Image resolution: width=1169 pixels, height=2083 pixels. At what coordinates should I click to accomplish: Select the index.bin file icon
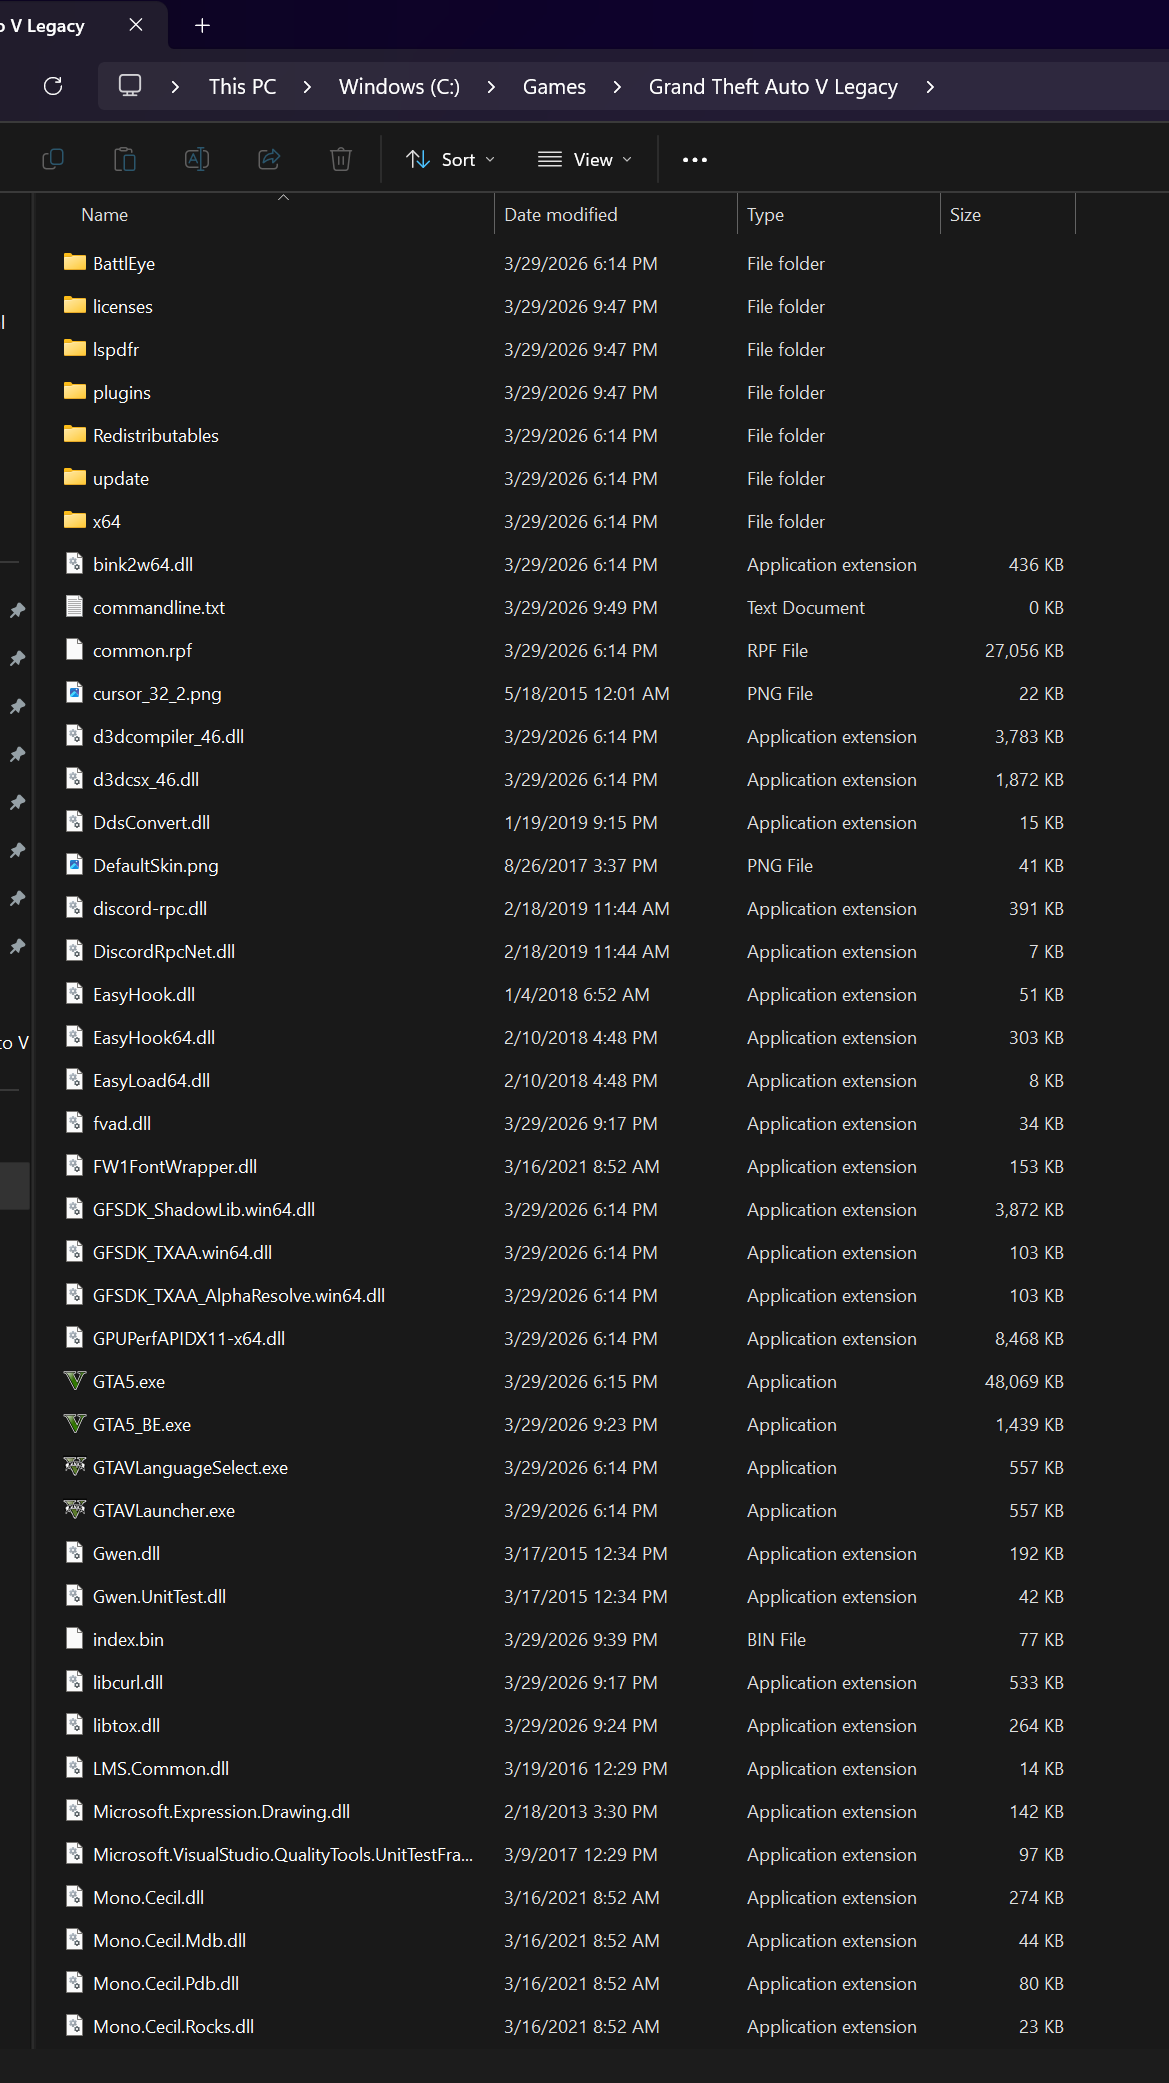[75, 1638]
